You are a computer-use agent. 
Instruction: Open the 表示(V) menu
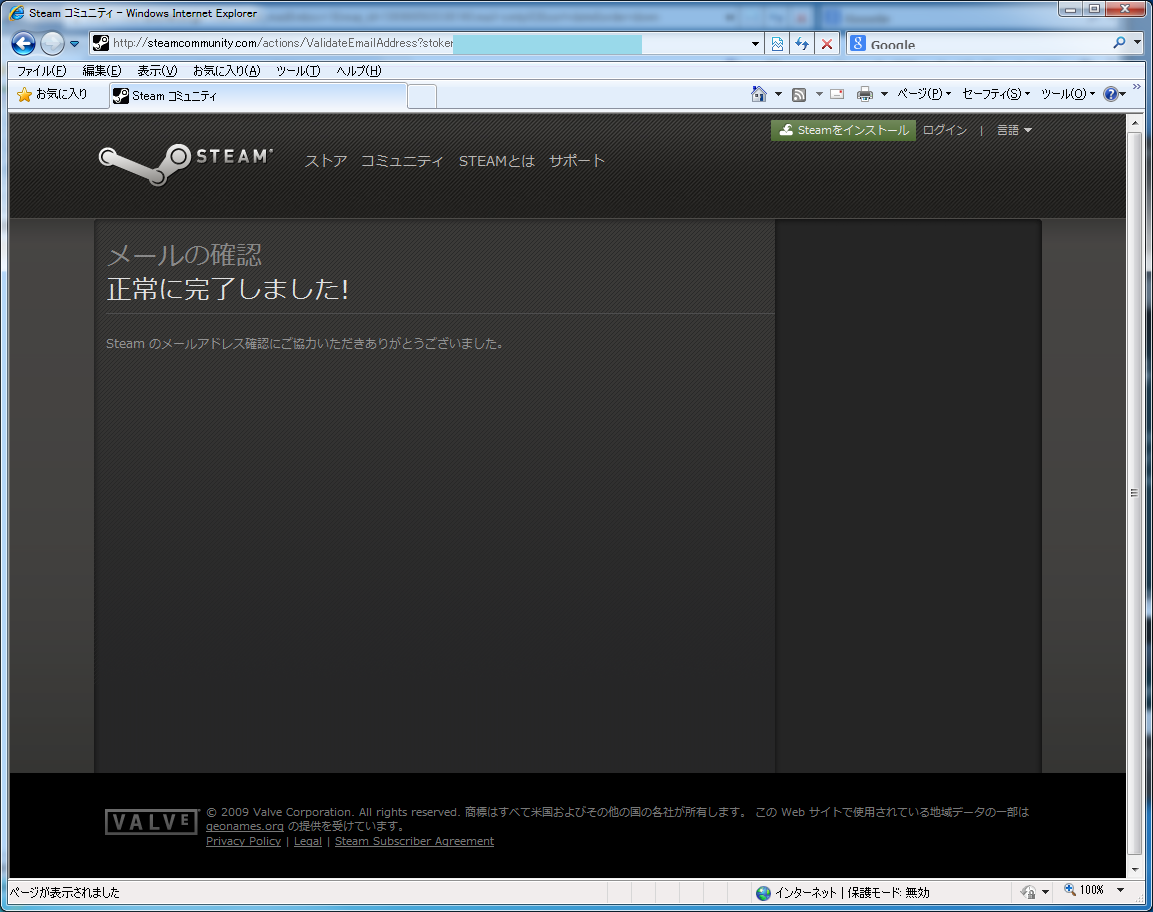(x=157, y=71)
